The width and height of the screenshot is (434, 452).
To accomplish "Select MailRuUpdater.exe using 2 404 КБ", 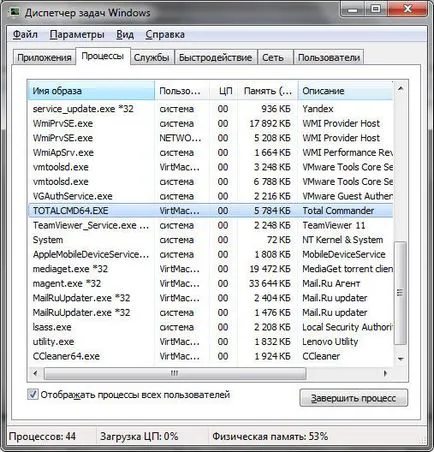I will [210, 298].
